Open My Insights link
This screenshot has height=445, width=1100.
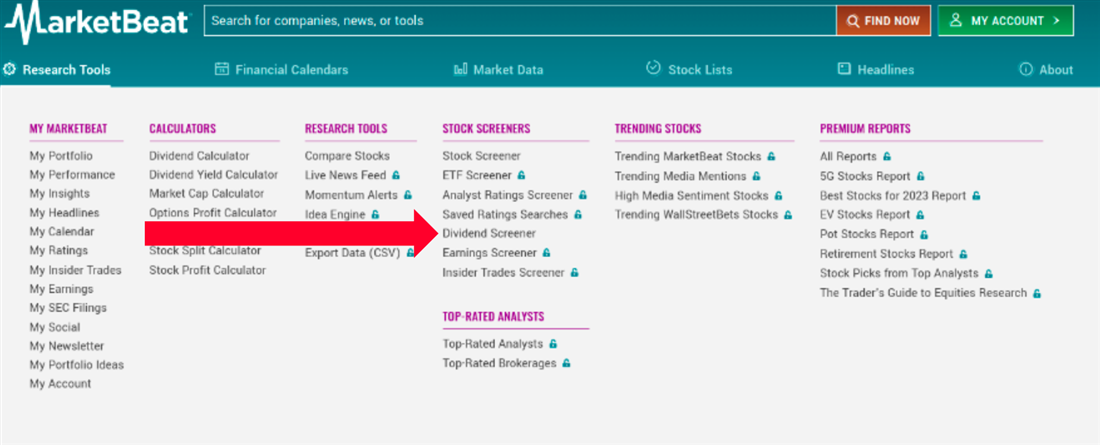60,194
